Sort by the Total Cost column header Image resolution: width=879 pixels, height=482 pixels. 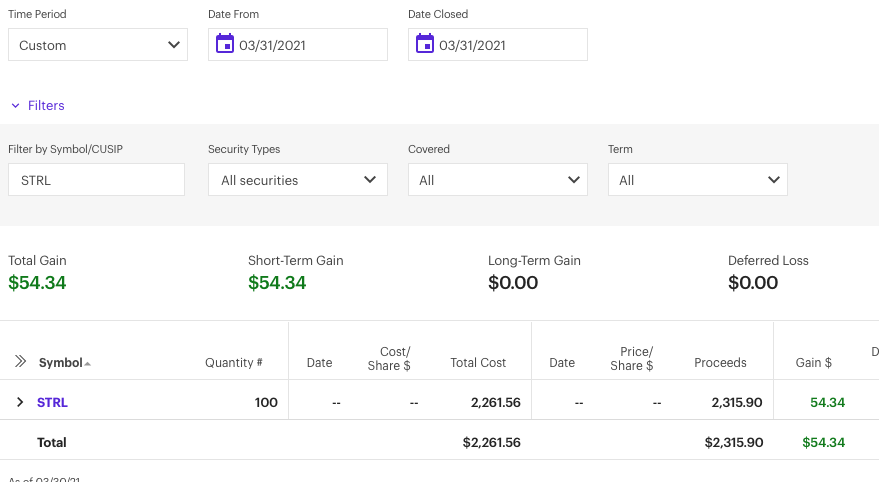click(478, 363)
